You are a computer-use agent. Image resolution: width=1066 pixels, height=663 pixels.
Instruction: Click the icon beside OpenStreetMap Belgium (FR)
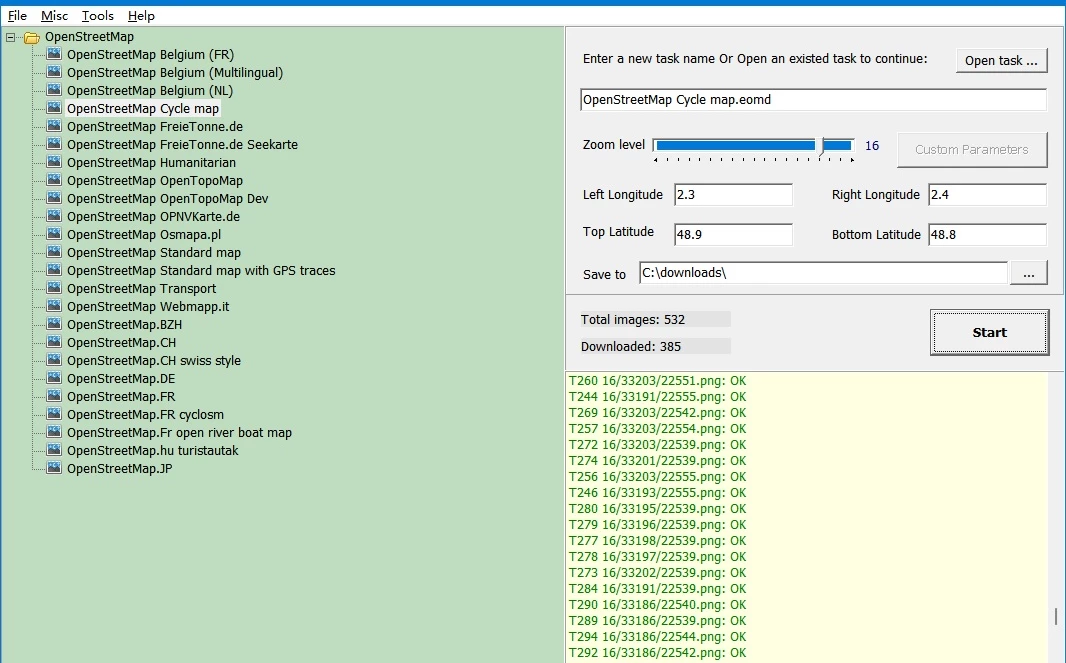[x=55, y=55]
